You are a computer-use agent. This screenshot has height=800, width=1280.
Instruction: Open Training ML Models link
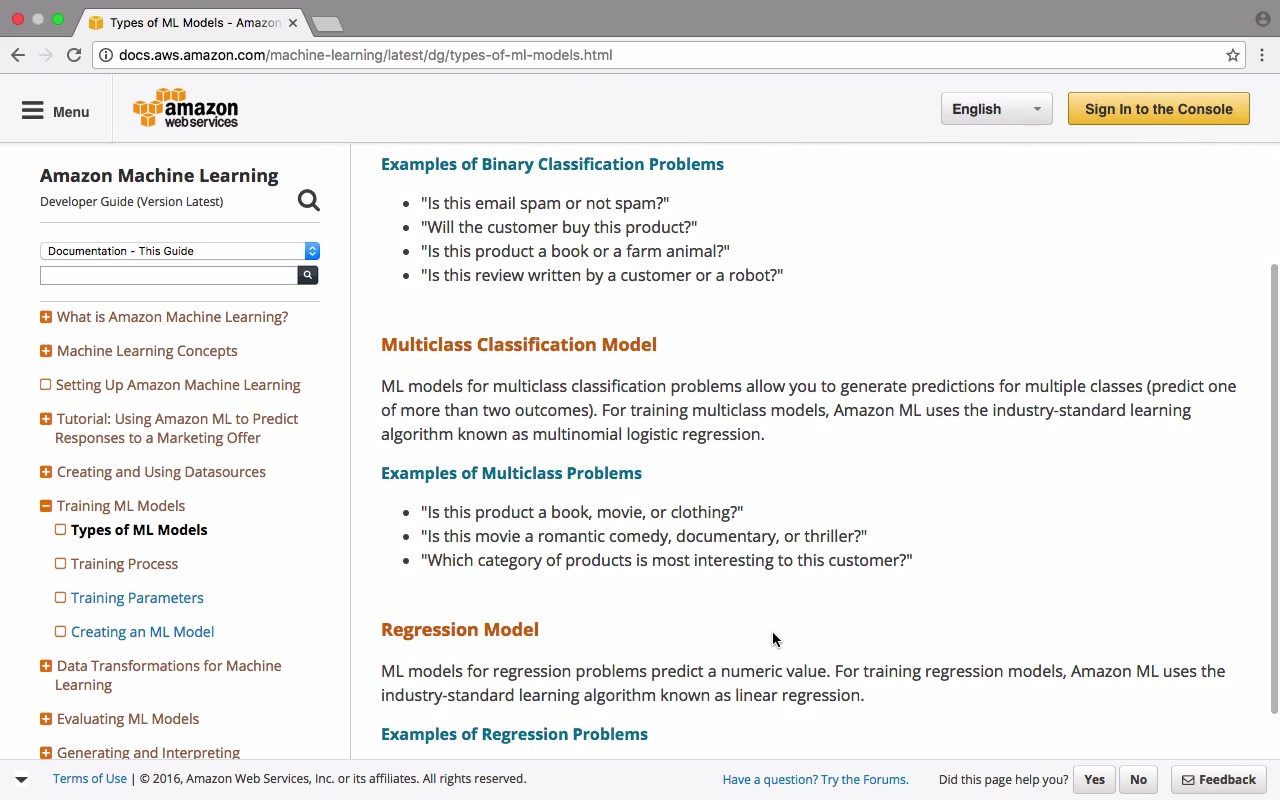pyautogui.click(x=121, y=506)
